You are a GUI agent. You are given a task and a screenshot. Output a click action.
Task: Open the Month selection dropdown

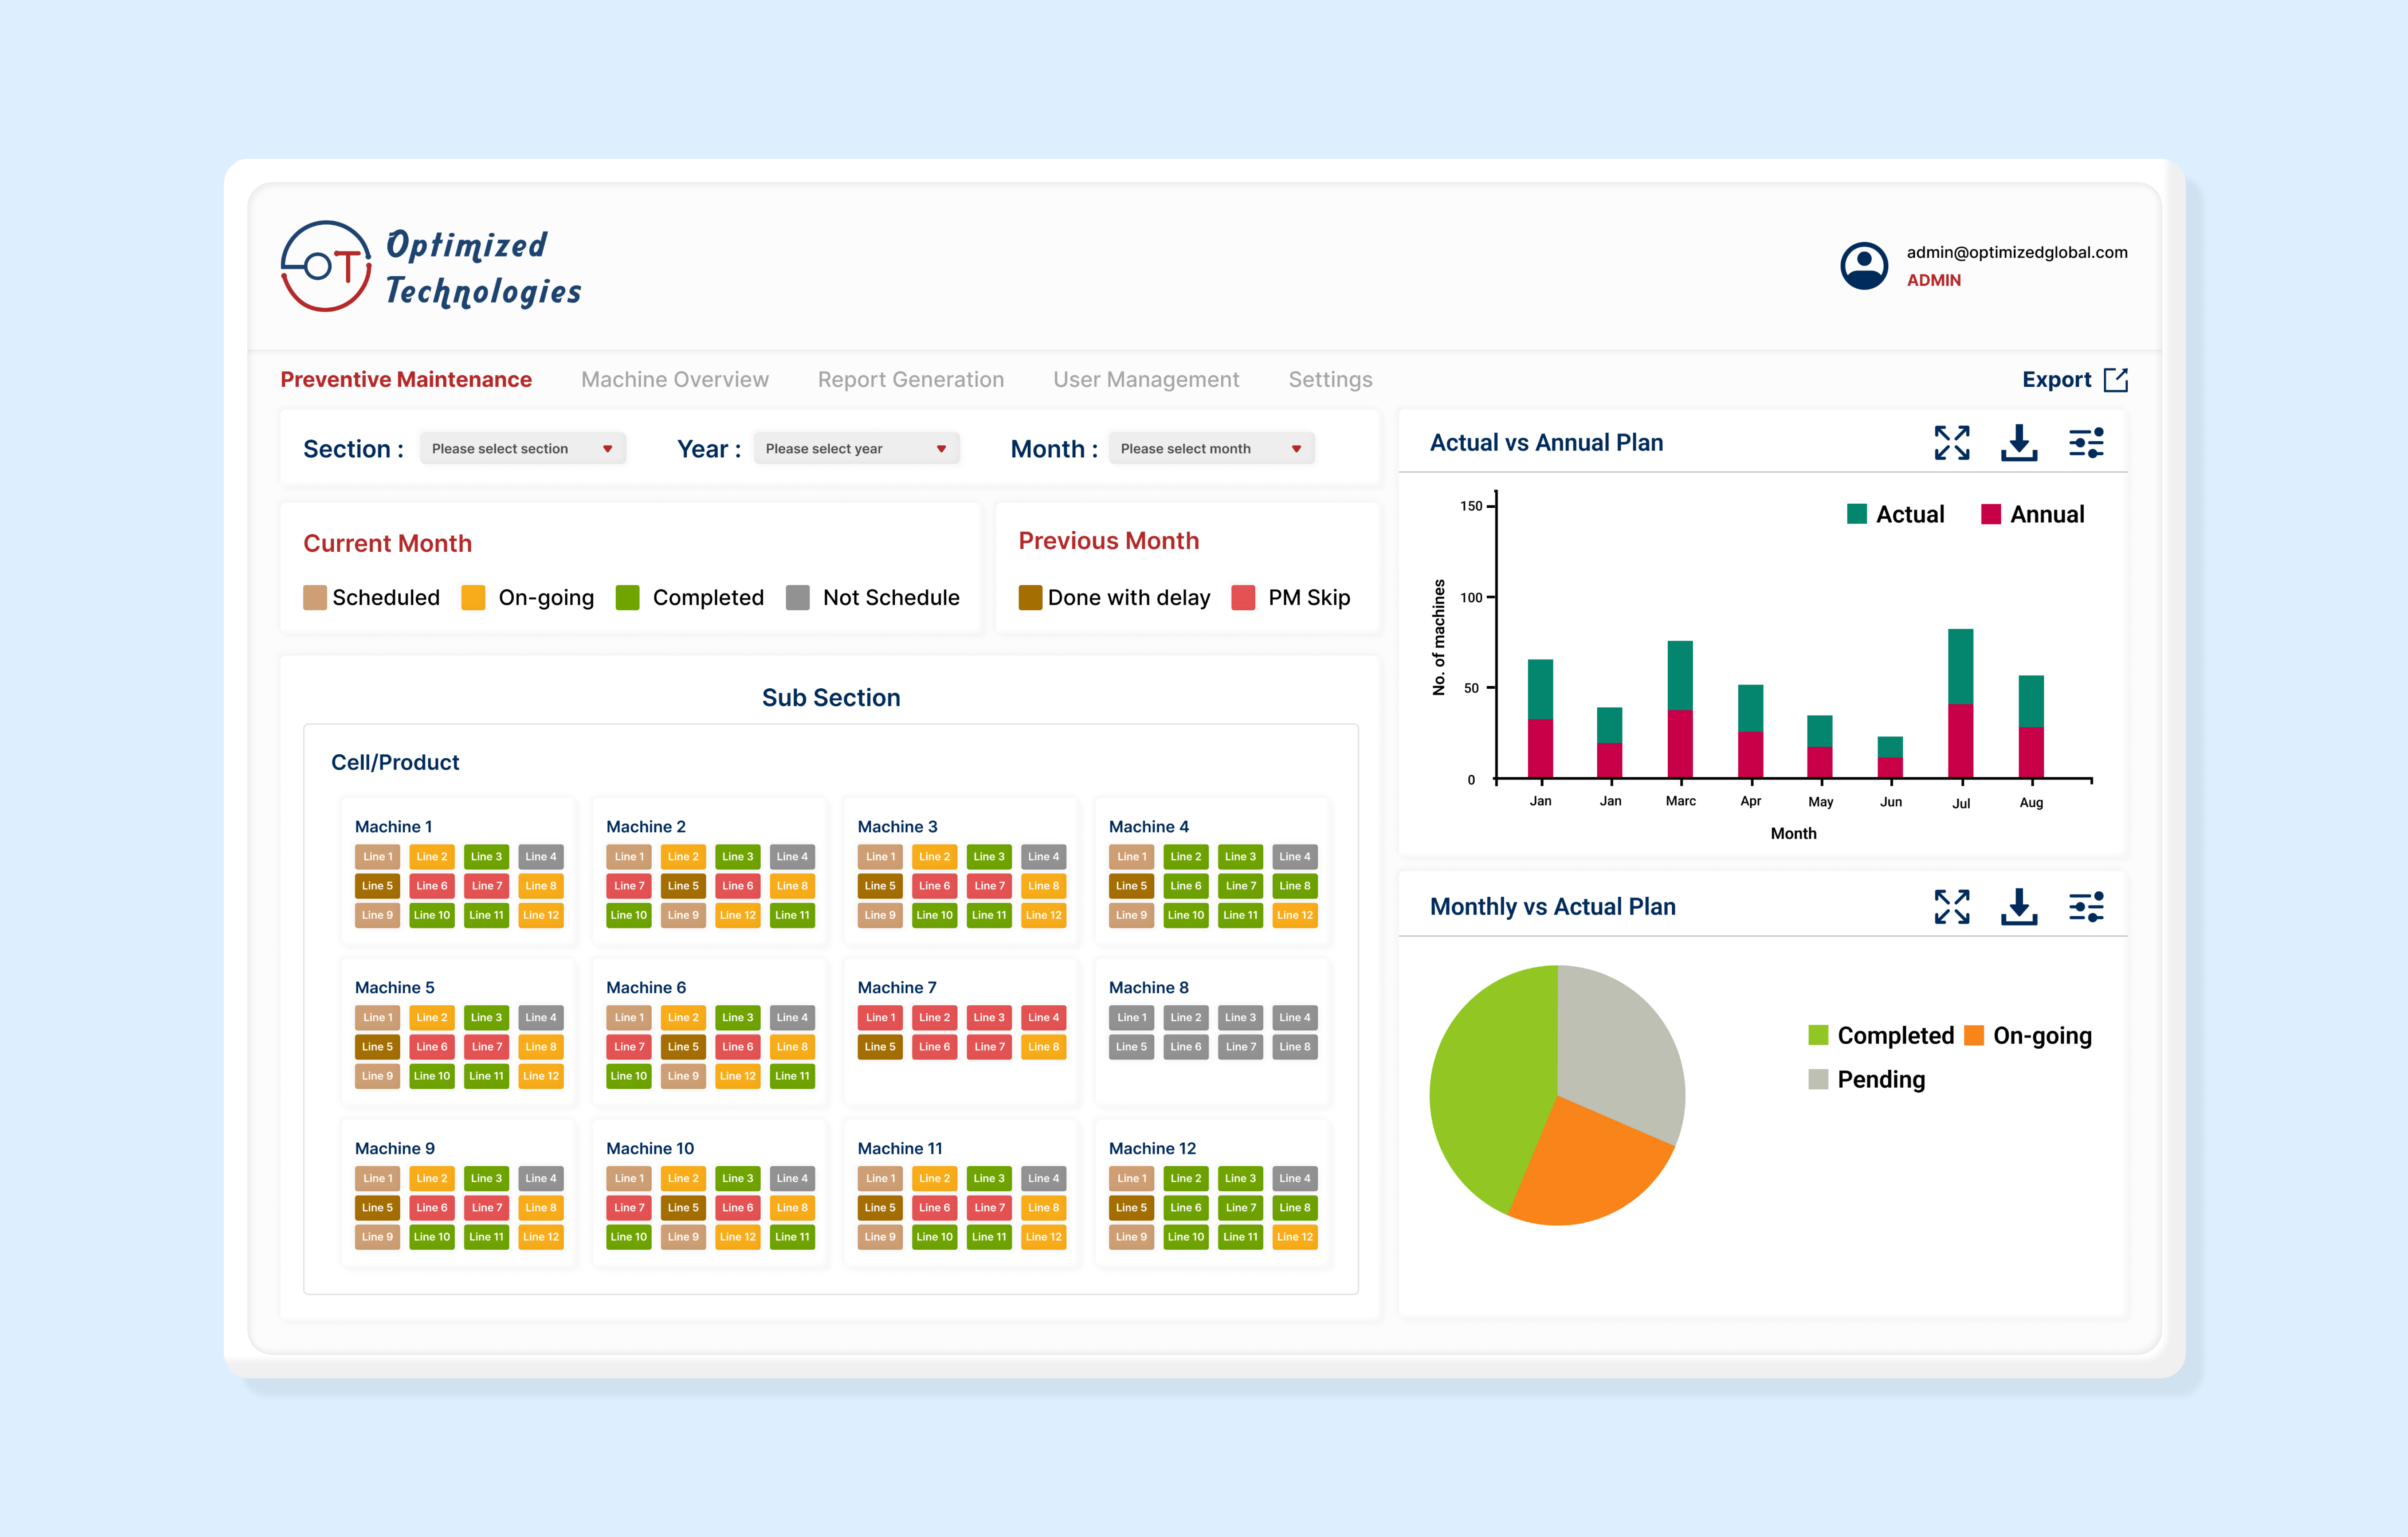click(x=1210, y=448)
